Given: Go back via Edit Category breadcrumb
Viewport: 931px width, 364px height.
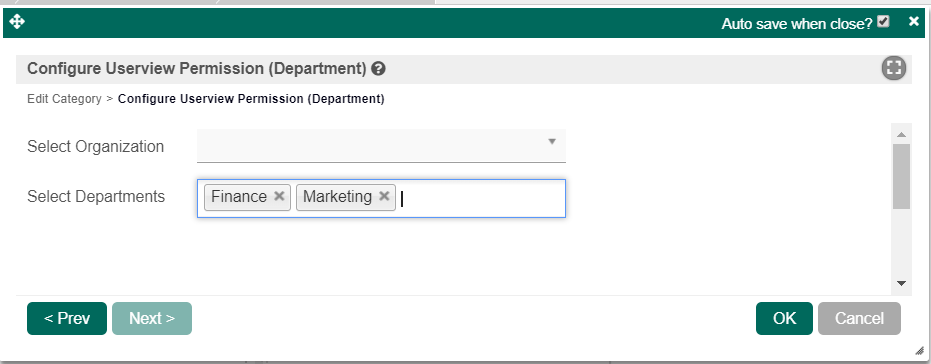Looking at the screenshot, I should (64, 99).
